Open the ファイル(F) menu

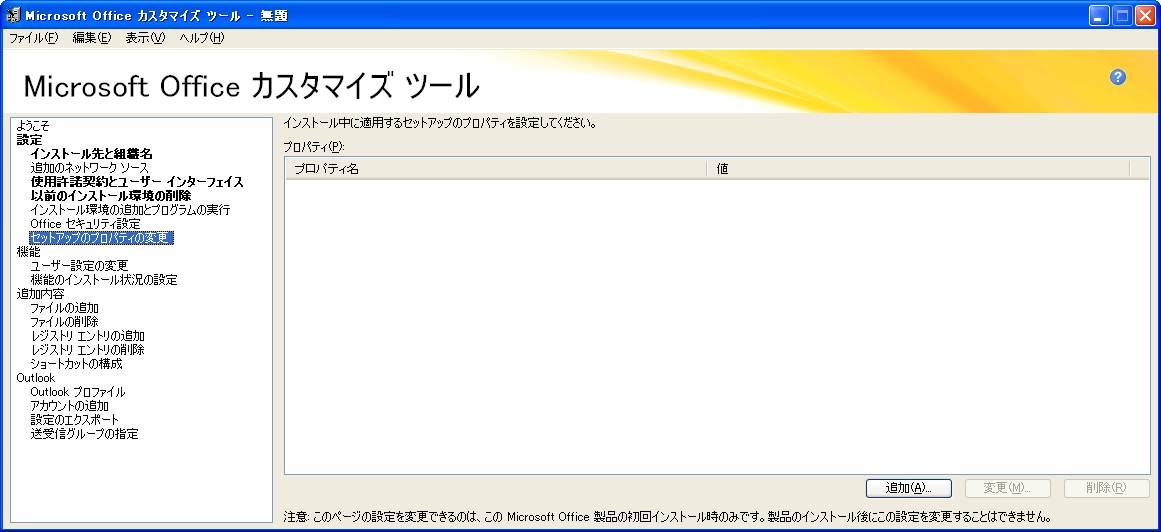pos(33,38)
